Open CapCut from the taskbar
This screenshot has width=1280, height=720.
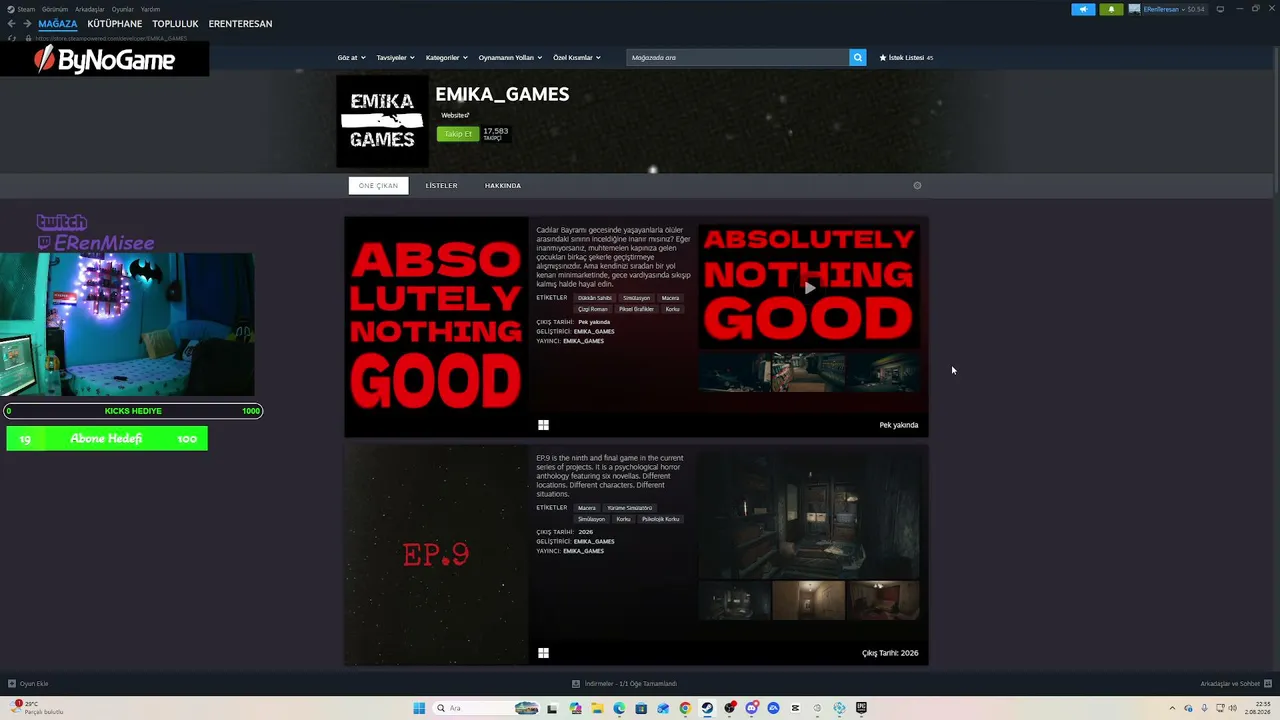tap(795, 708)
